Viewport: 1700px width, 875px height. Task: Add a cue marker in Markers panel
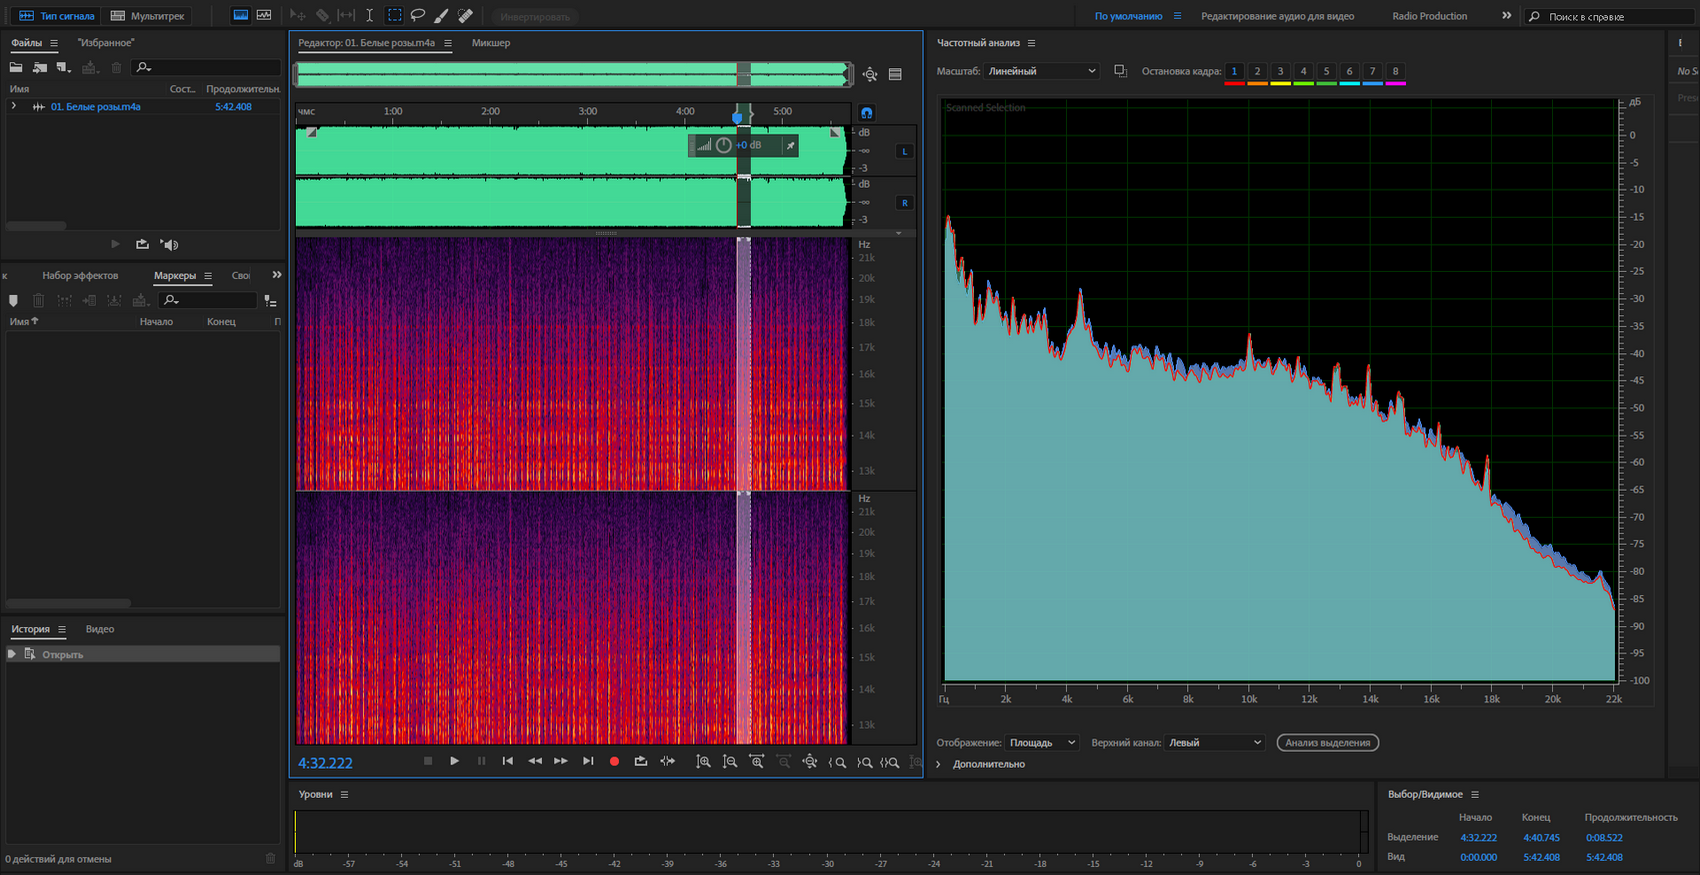13,300
